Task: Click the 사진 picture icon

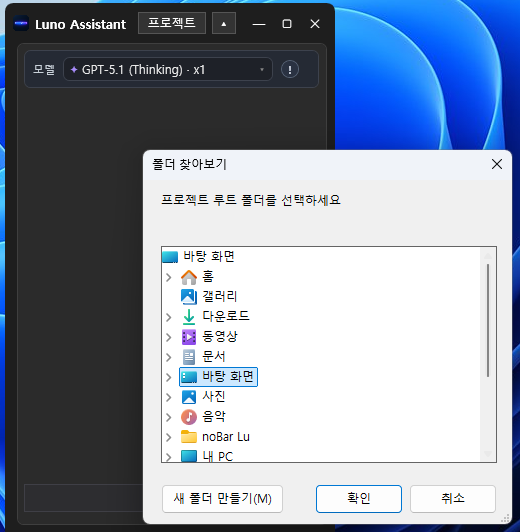Action: [189, 397]
